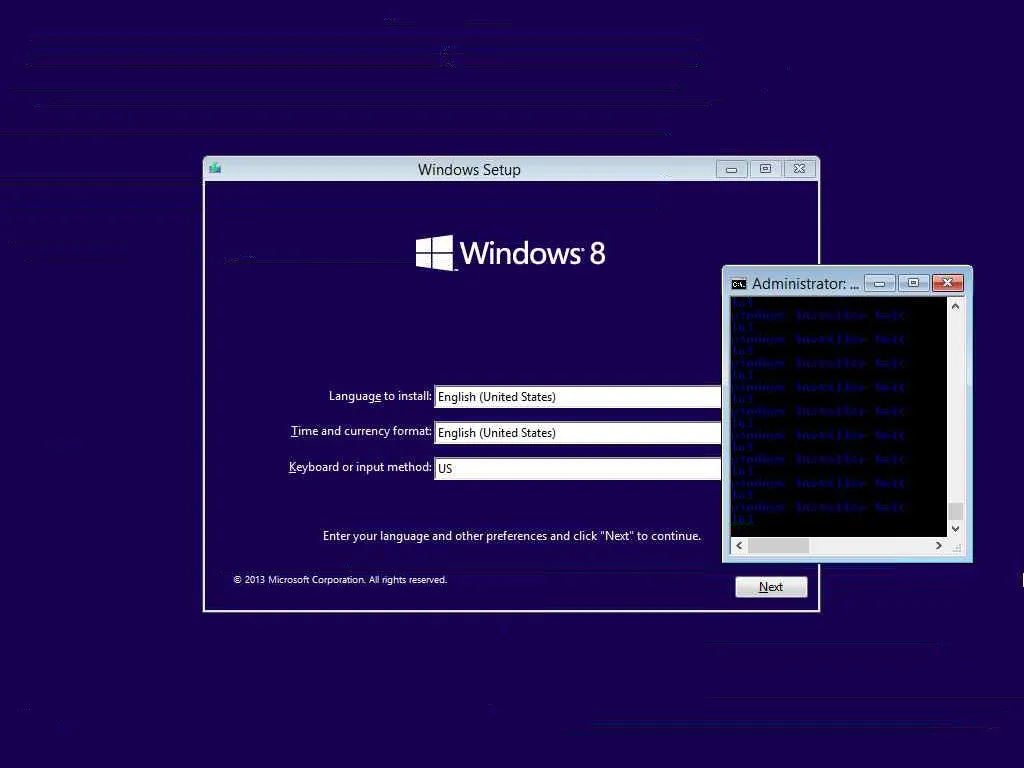Screen dimensions: 1024x768
Task: Click inside the black command prompt console
Action: 839,417
